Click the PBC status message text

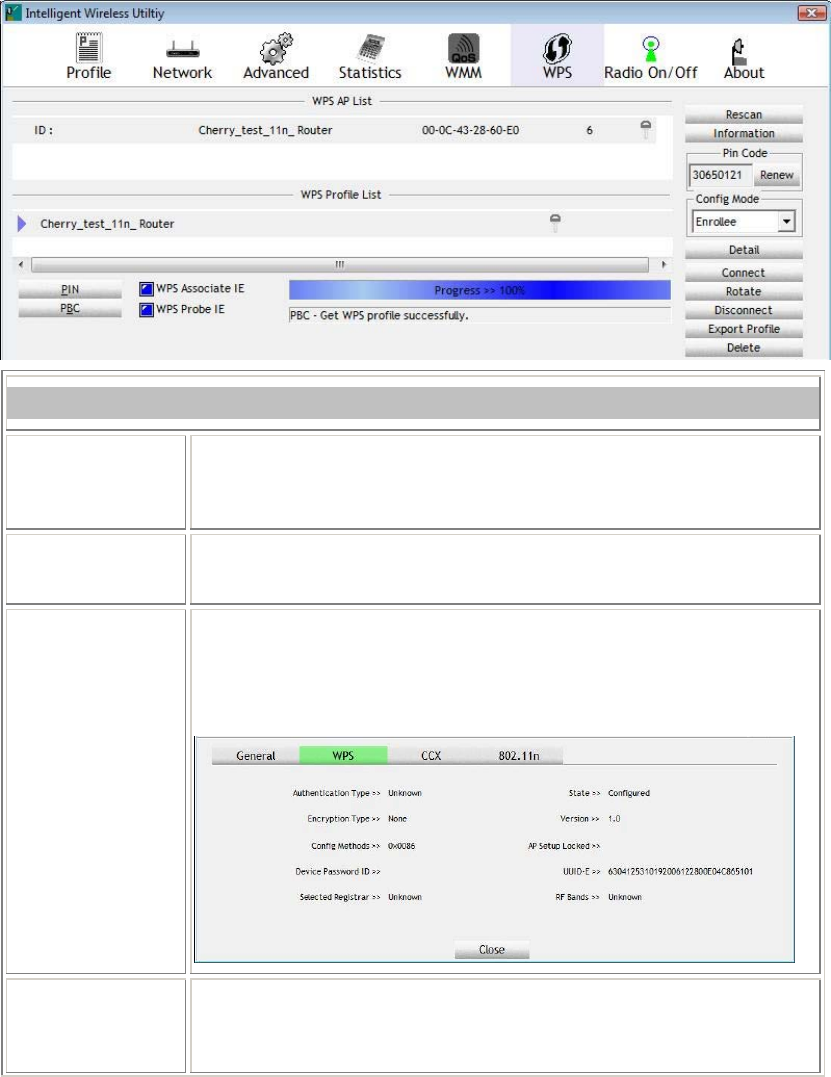(379, 315)
